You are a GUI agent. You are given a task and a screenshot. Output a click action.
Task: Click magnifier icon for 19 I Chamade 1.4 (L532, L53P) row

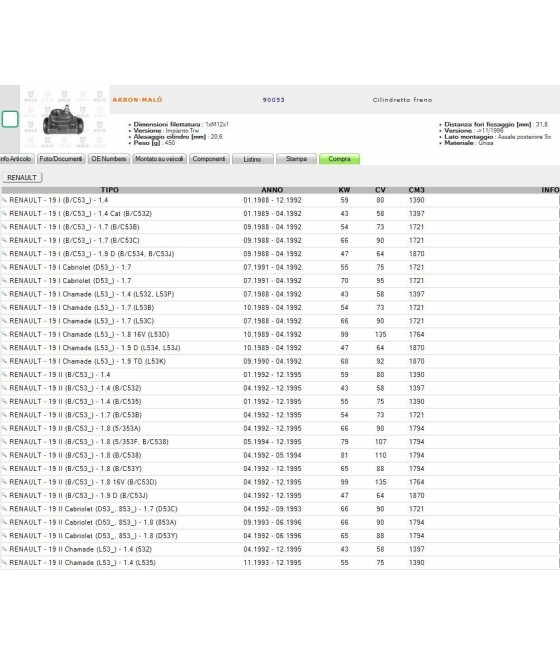click(4, 294)
